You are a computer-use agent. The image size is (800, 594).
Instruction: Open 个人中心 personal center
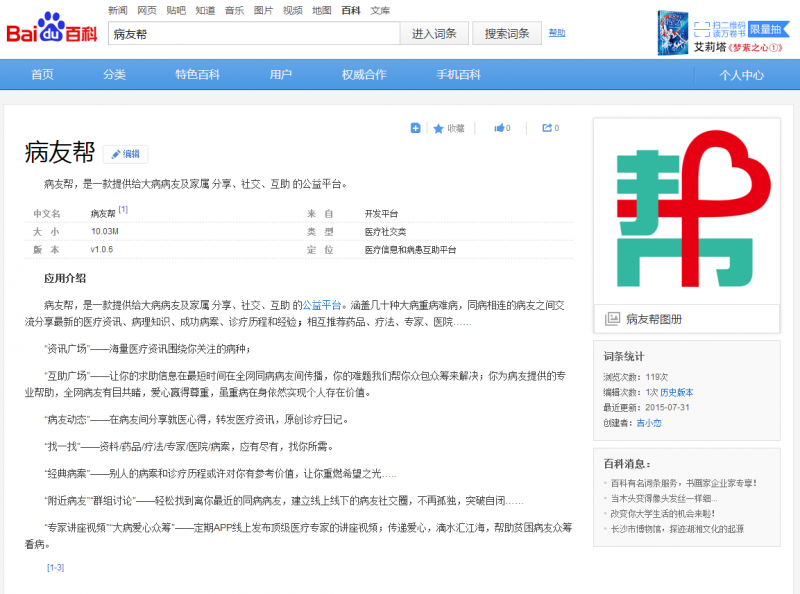[741, 75]
